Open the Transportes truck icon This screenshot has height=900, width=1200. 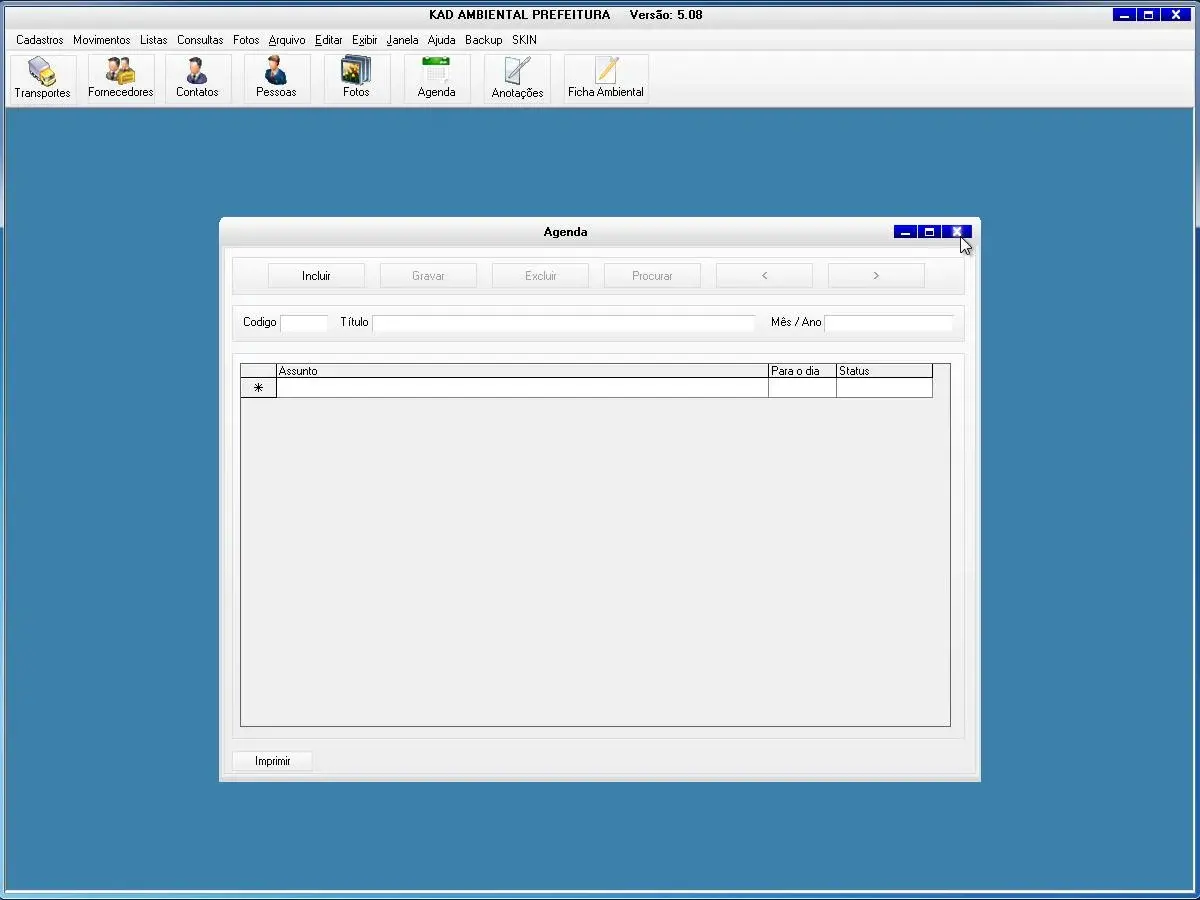pyautogui.click(x=43, y=79)
